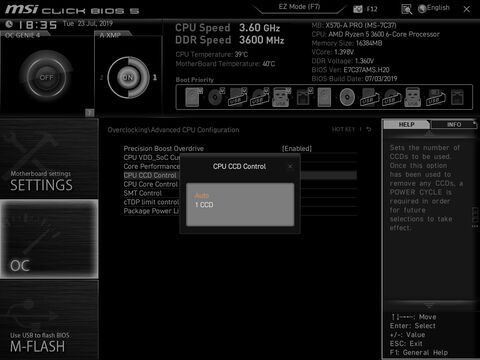Click the BIOS Ver E7C37AMS.H20 text
This screenshot has height=360, width=480.
click(x=350, y=70)
